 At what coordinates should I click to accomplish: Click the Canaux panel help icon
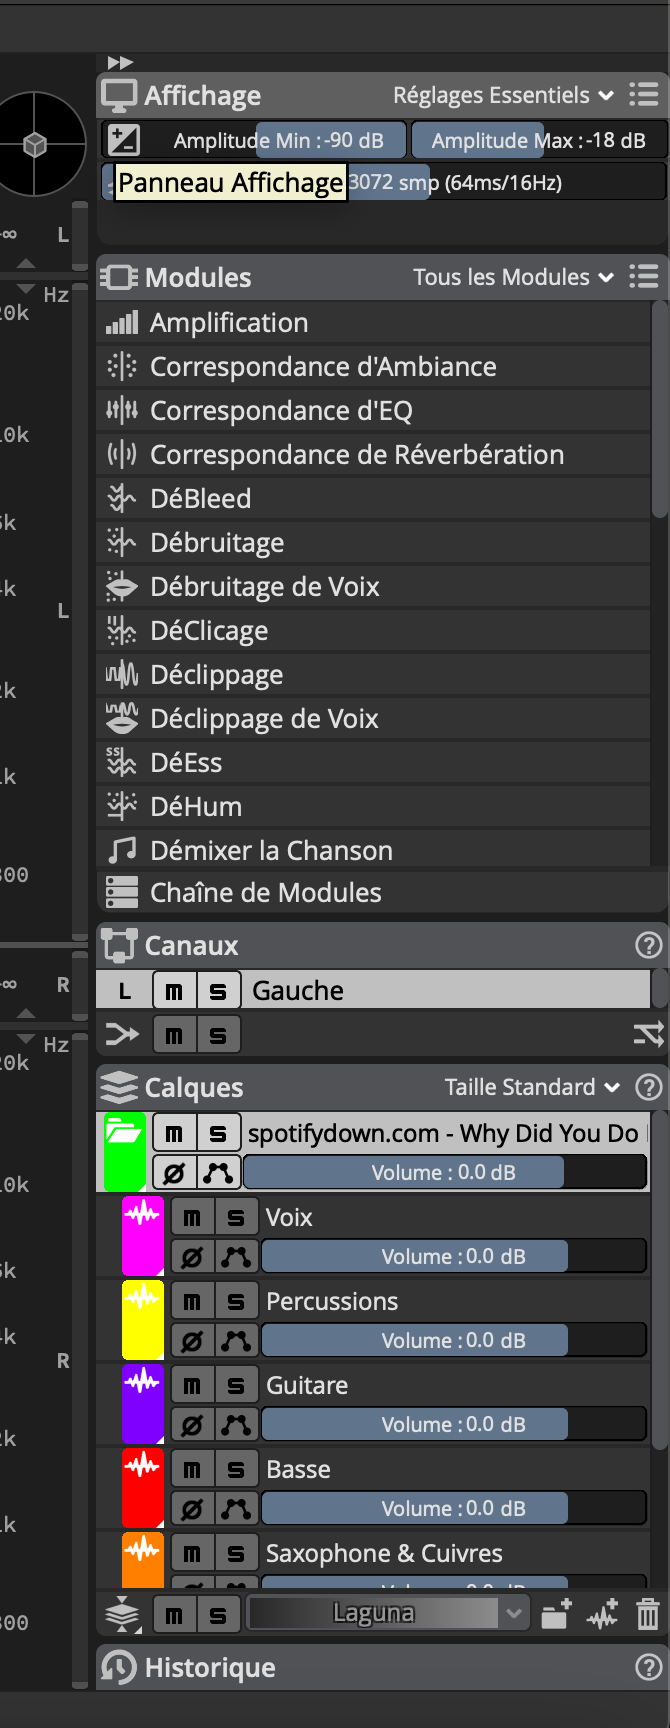click(648, 945)
